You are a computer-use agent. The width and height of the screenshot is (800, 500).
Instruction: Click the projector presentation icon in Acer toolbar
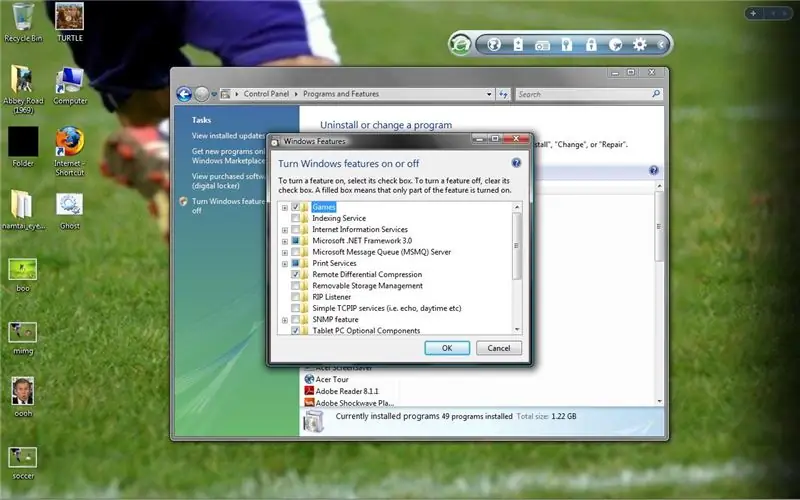(x=542, y=45)
